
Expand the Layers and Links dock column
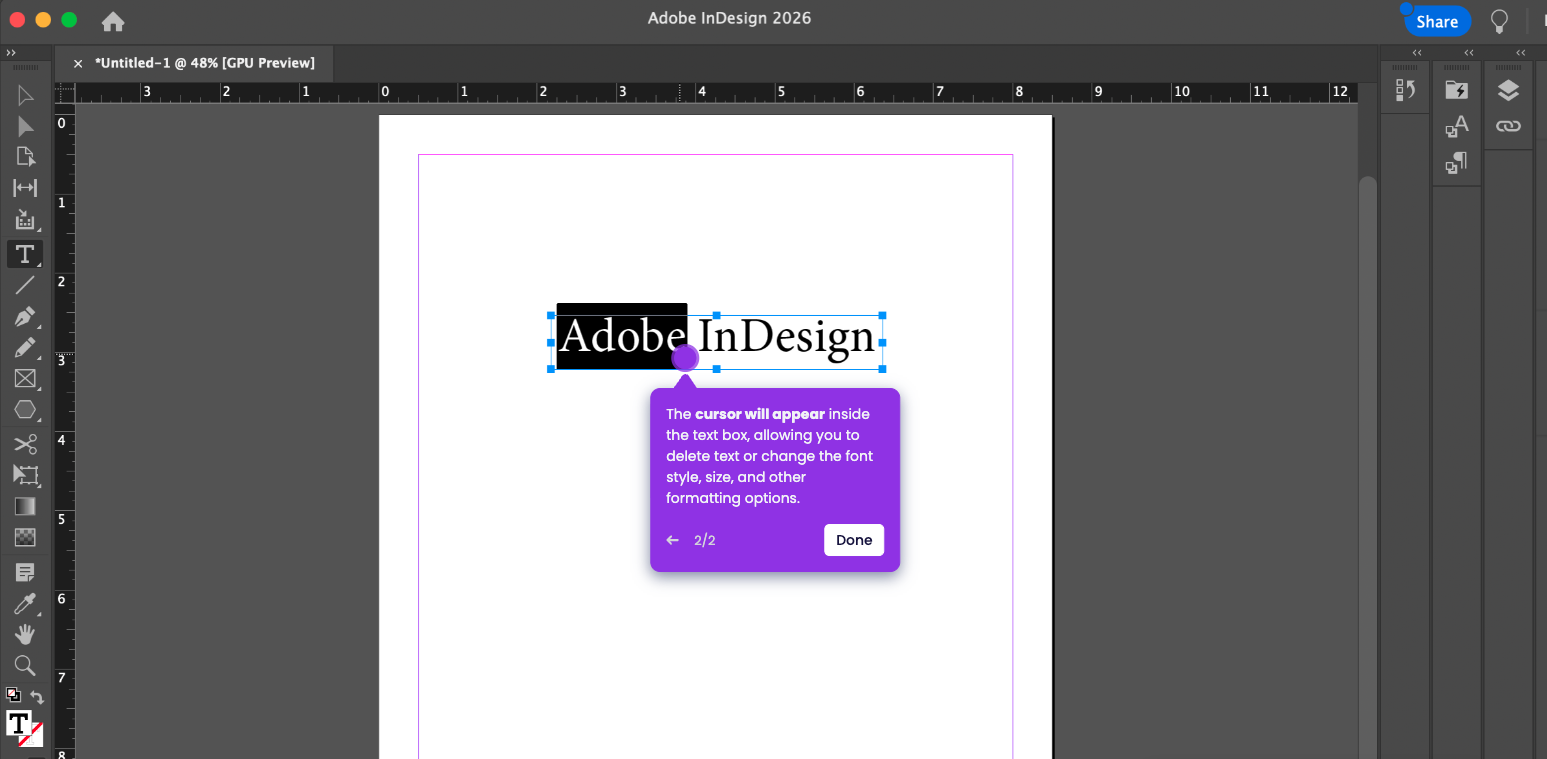point(1520,53)
